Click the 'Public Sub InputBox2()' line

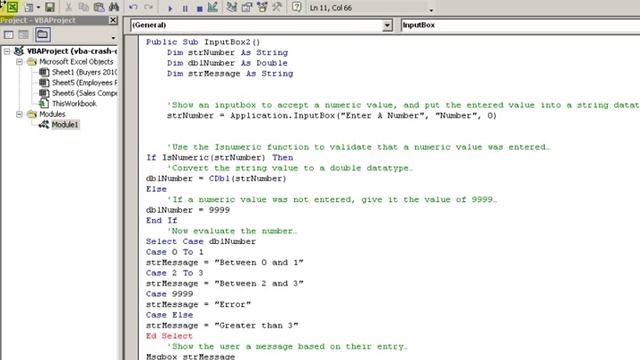tap(203, 42)
